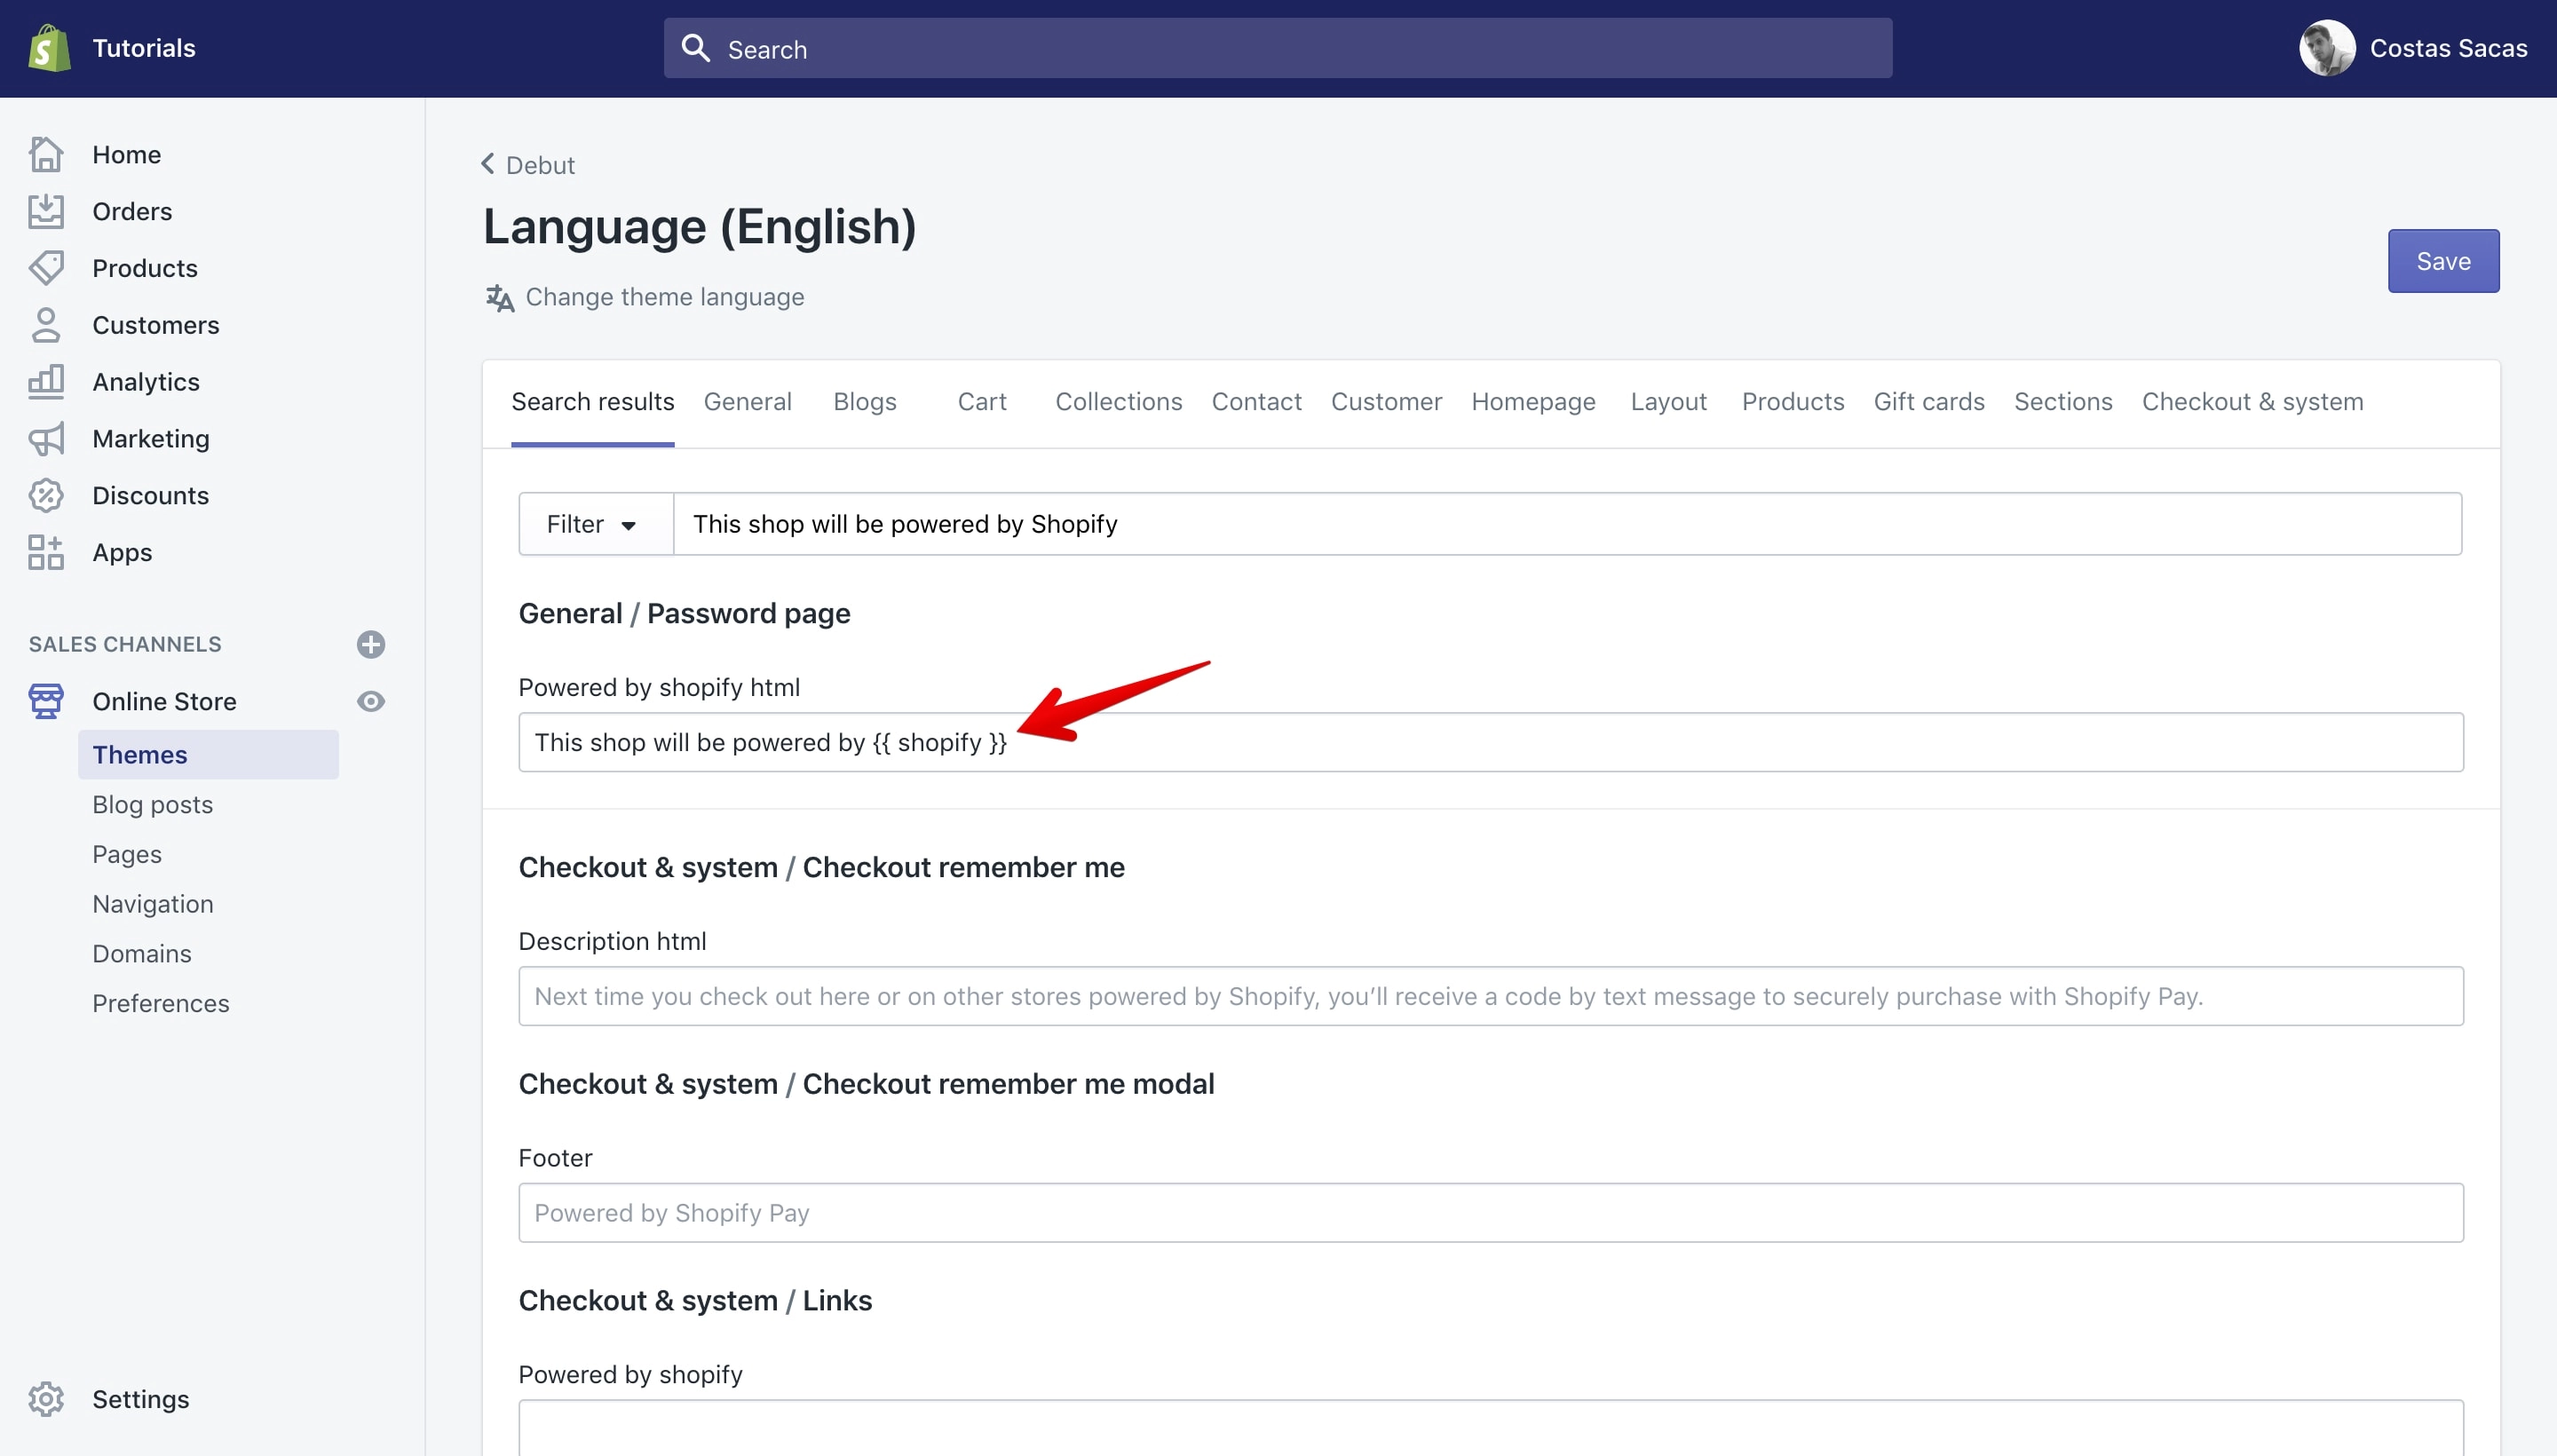Image resolution: width=2557 pixels, height=1456 pixels.
Task: Click Links Powered by shopify field
Action: pyautogui.click(x=1490, y=1428)
